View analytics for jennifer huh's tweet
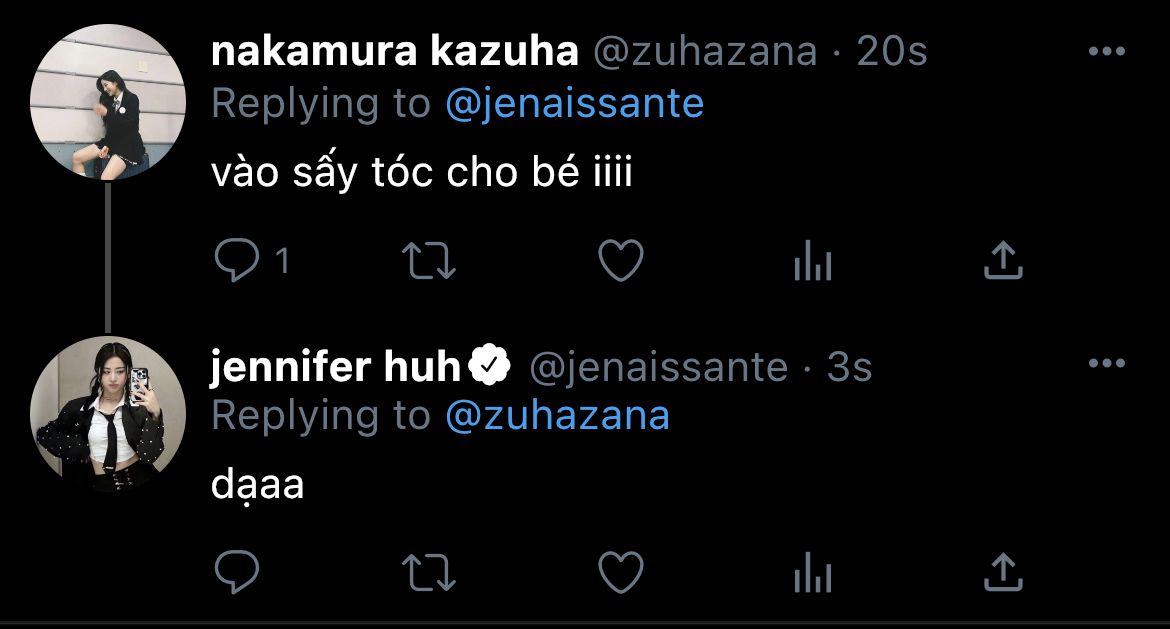 point(812,574)
